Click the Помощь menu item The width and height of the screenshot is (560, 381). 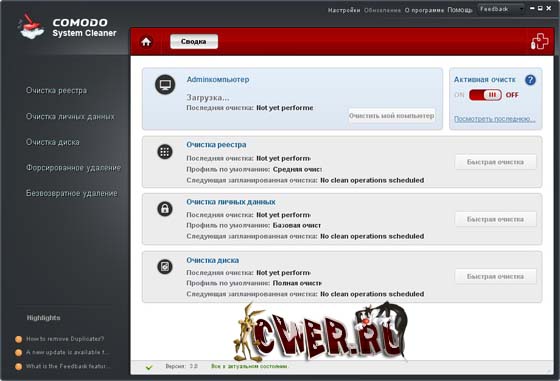click(x=460, y=10)
